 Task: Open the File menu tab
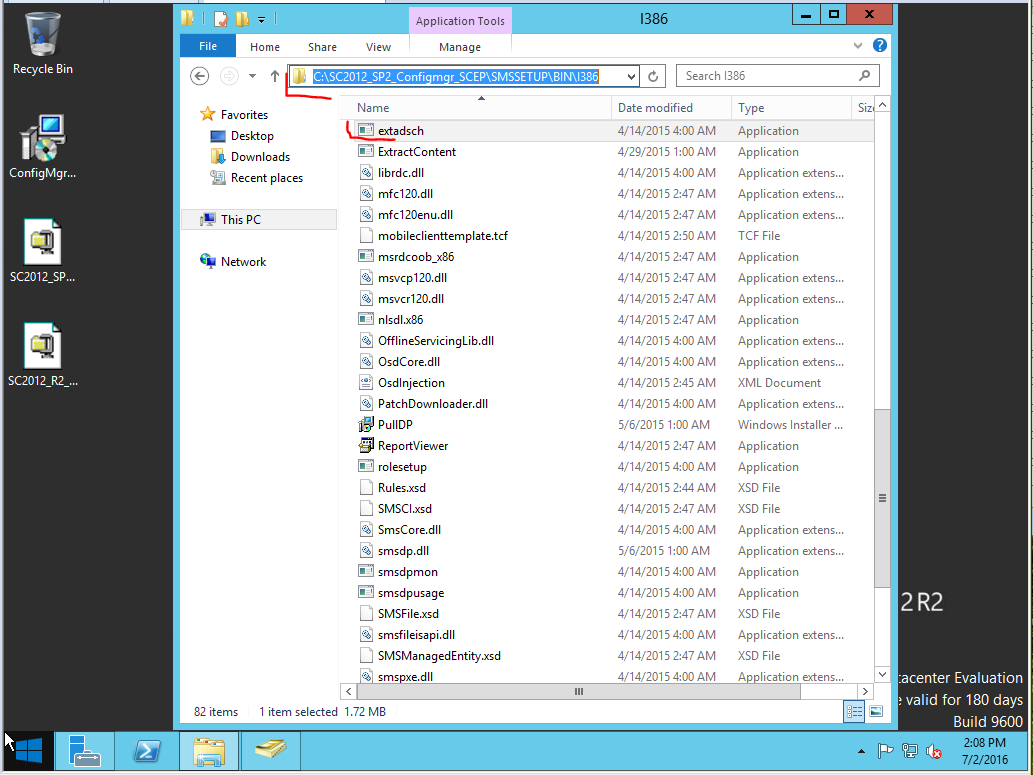tap(208, 46)
